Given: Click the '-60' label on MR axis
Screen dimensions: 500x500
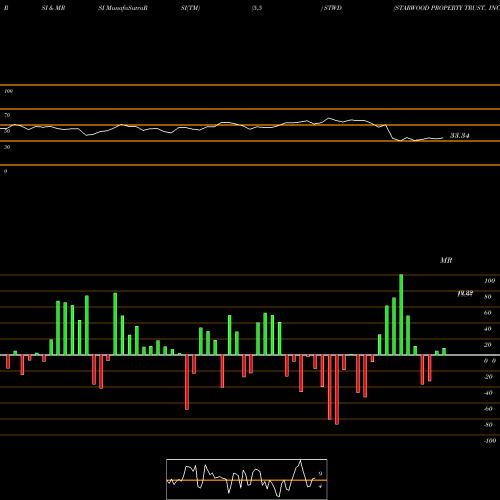Looking at the screenshot, I should pos(488,409).
